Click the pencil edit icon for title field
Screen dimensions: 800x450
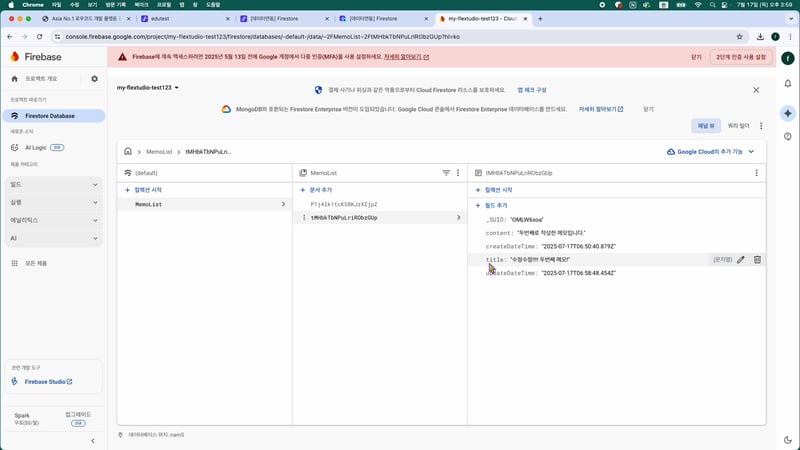point(741,259)
